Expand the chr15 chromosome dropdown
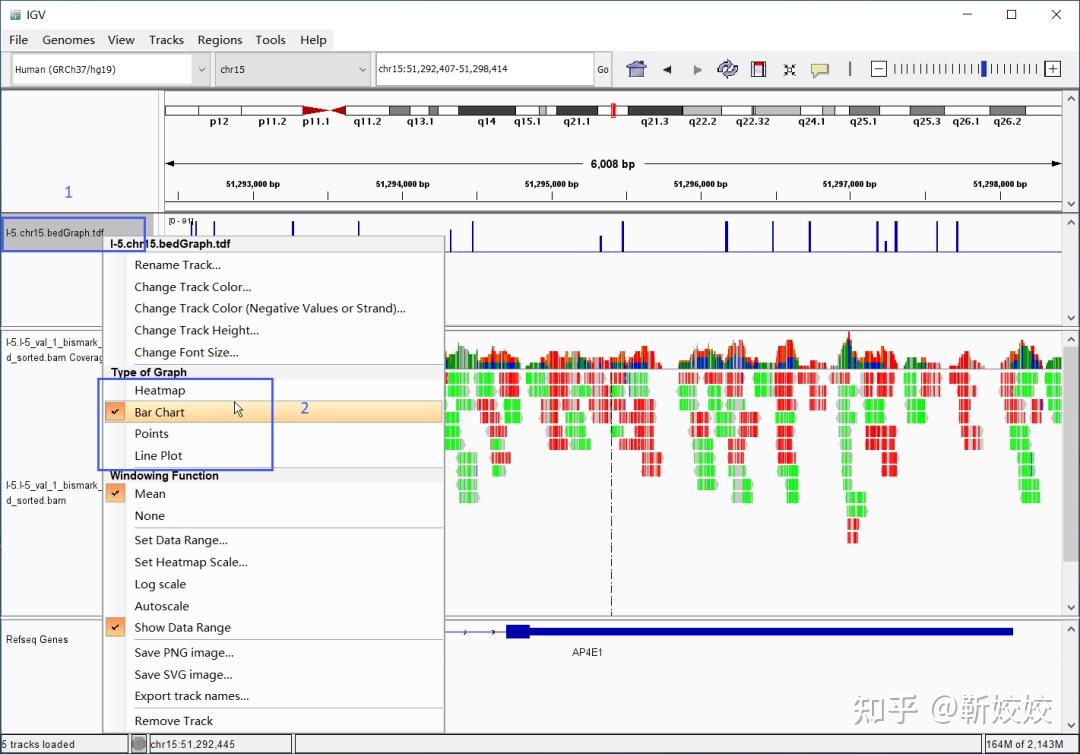The width and height of the screenshot is (1080, 754). coord(293,70)
